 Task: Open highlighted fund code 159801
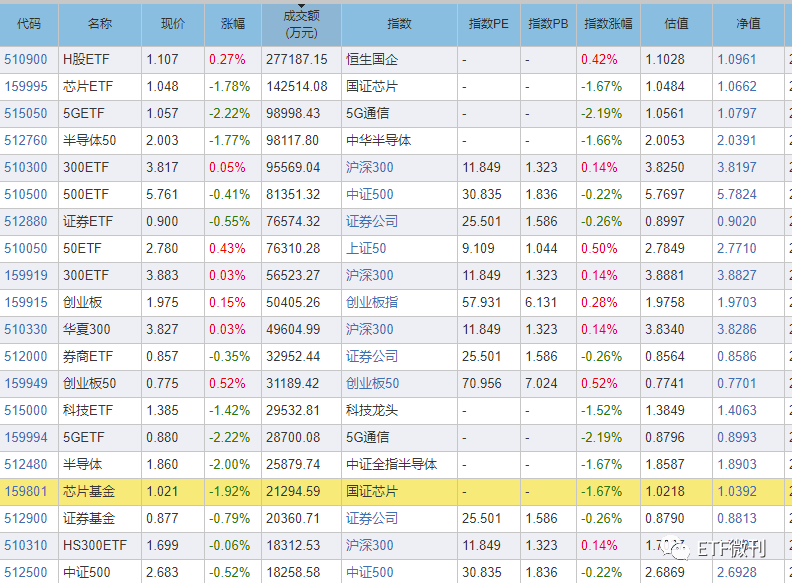click(26, 492)
